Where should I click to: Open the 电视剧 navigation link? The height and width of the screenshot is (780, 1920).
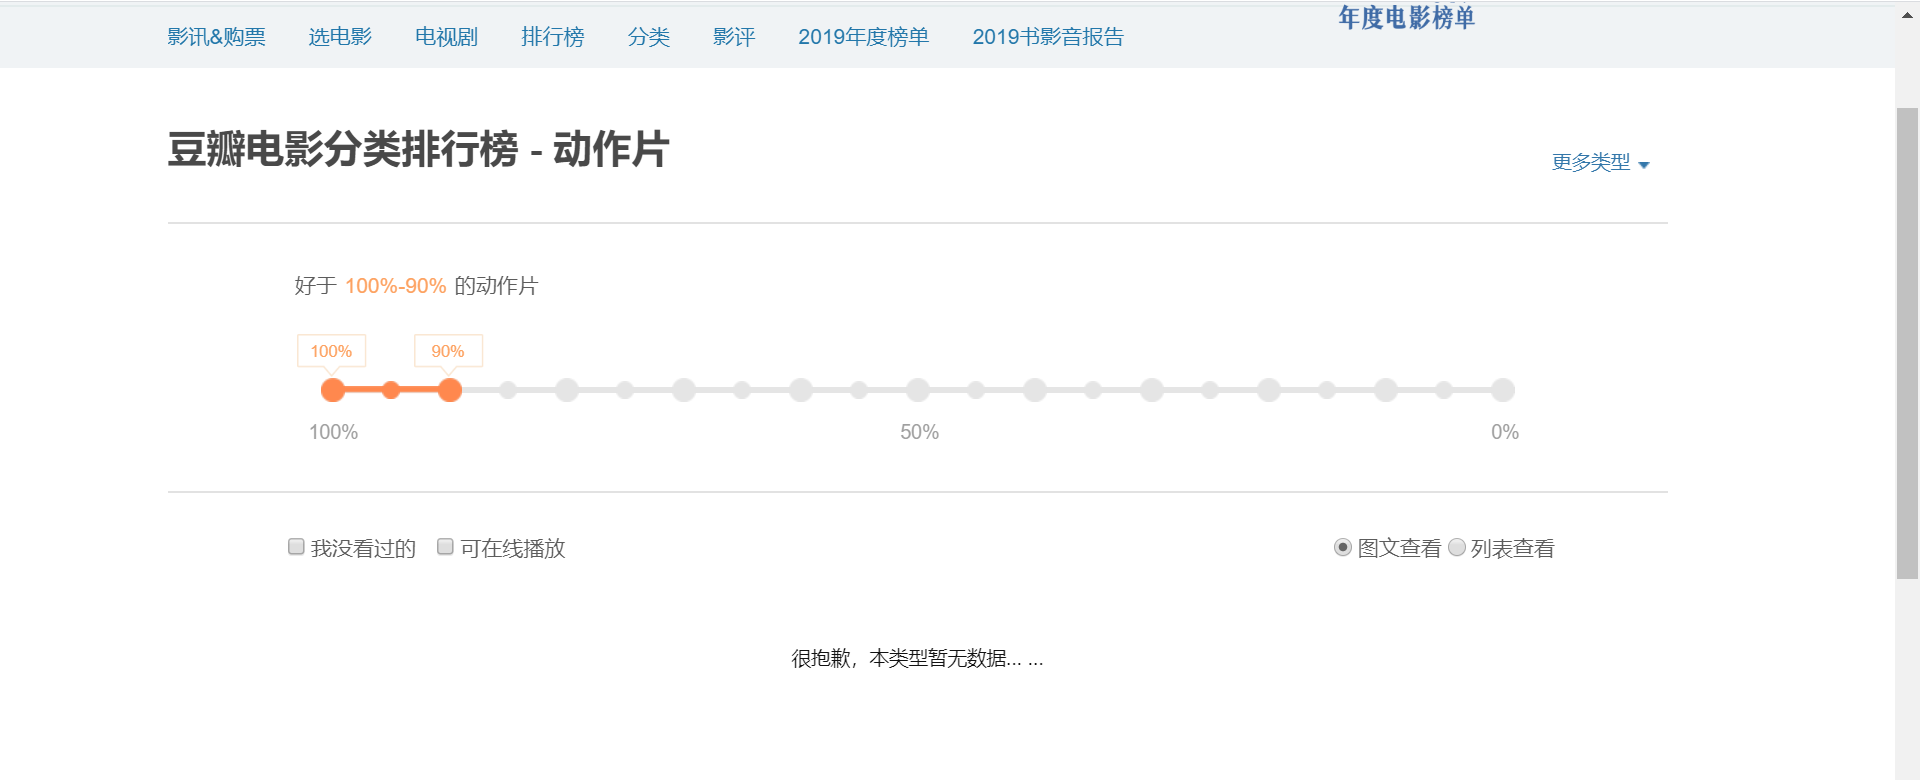click(446, 37)
